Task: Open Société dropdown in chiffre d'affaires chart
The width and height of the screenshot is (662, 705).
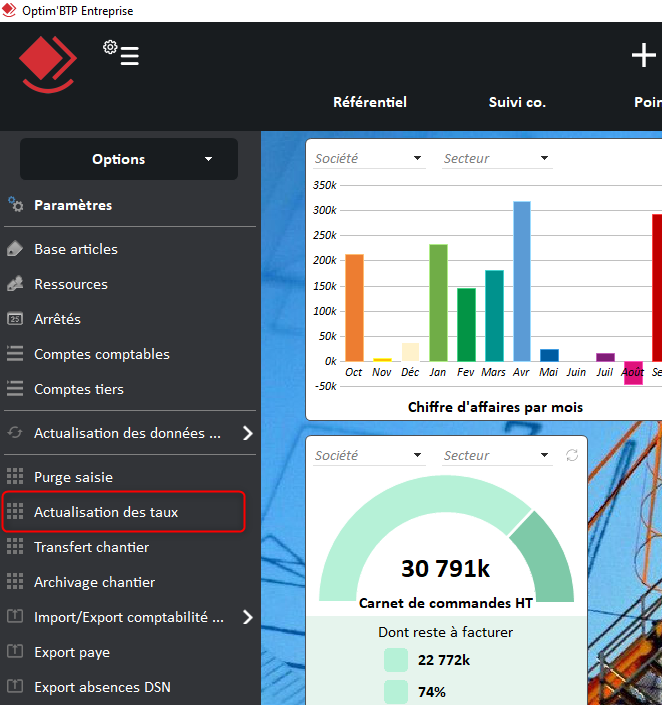Action: [369, 158]
